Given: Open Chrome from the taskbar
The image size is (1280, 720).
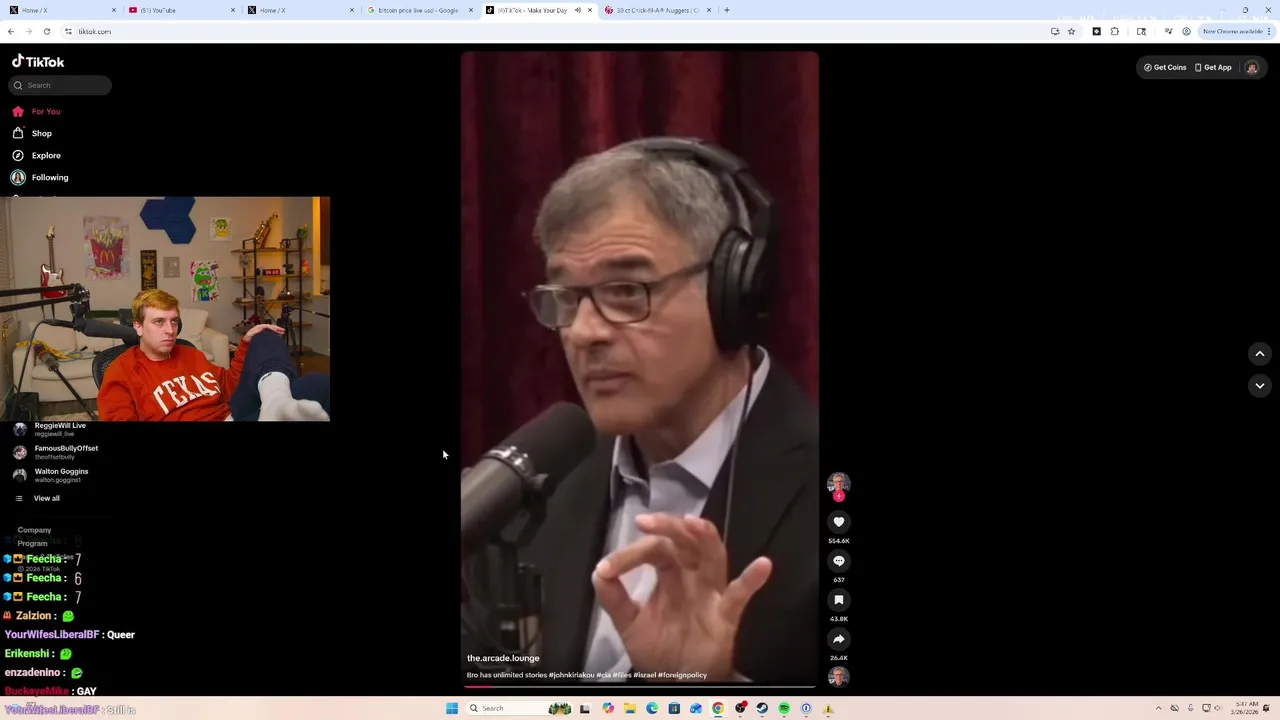Looking at the screenshot, I should click(x=718, y=708).
